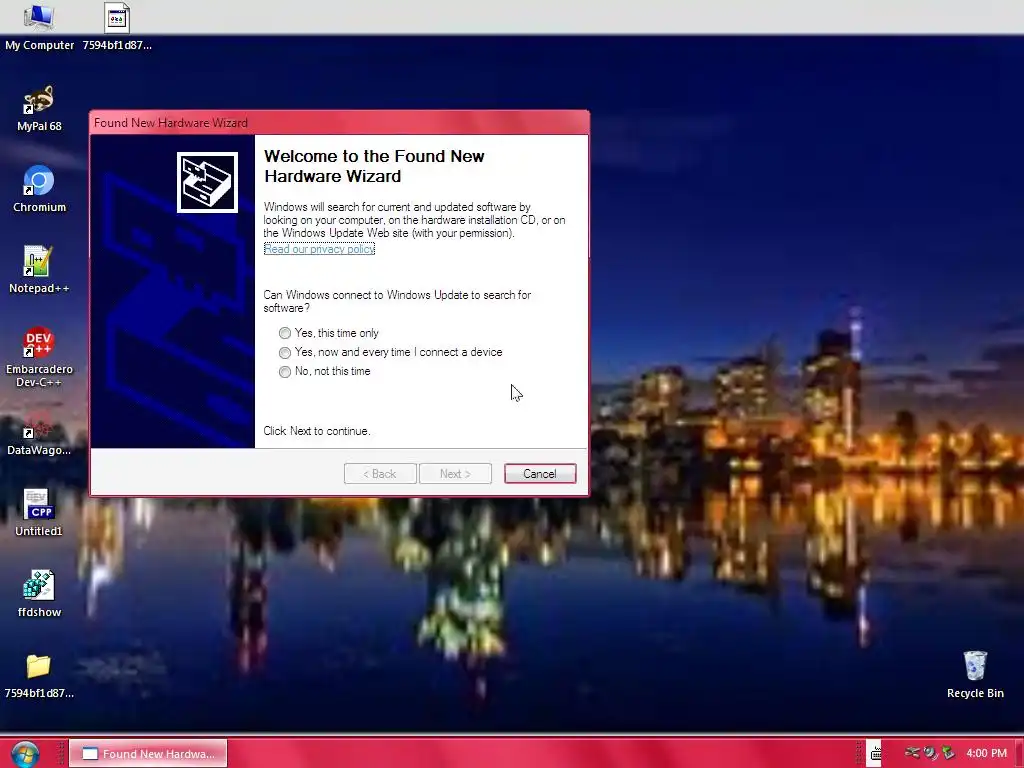The width and height of the screenshot is (1024, 768).
Task: Choose 'Yes, now and every time' option
Action: click(x=391, y=352)
